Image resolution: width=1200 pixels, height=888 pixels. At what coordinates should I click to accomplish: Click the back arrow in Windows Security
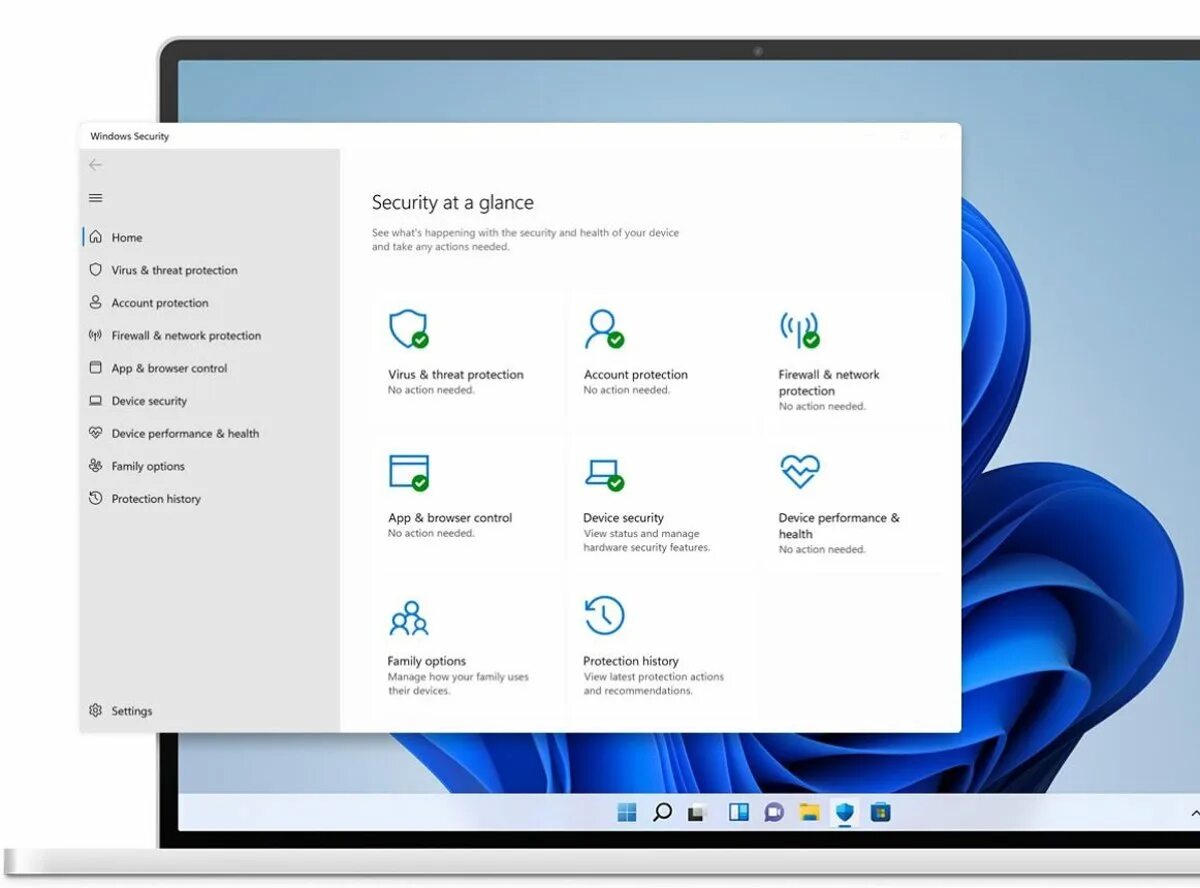click(95, 165)
